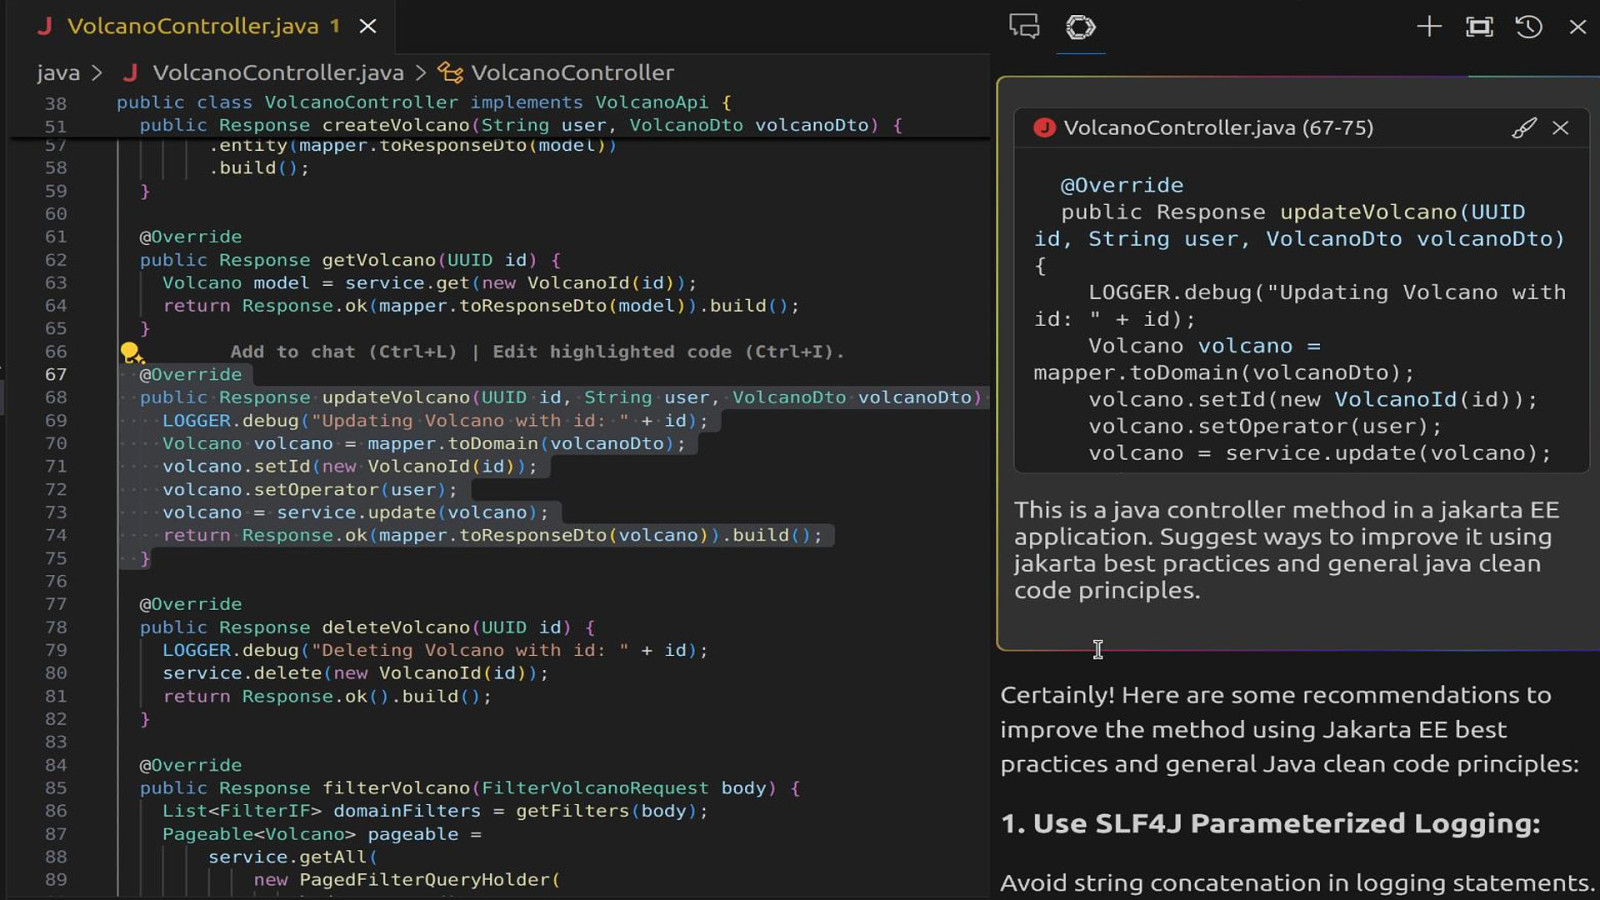The width and height of the screenshot is (1600, 900).
Task: Open the chat conversations panel icon
Action: tap(1024, 26)
